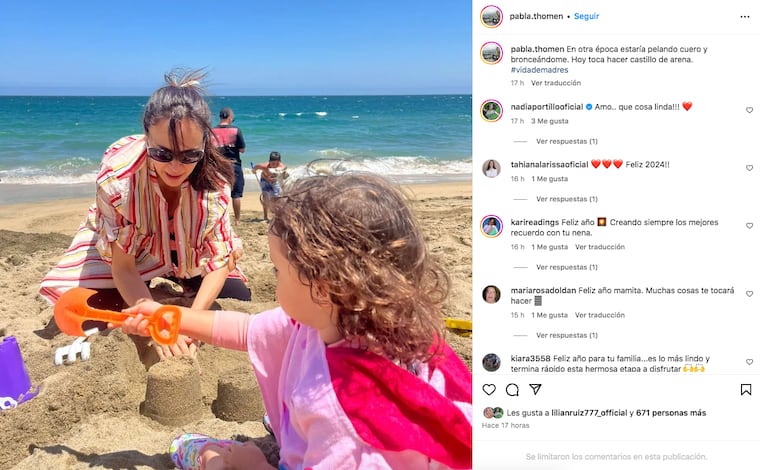Open pabla.thomen profile picture in header
760x470 pixels.
(491, 16)
